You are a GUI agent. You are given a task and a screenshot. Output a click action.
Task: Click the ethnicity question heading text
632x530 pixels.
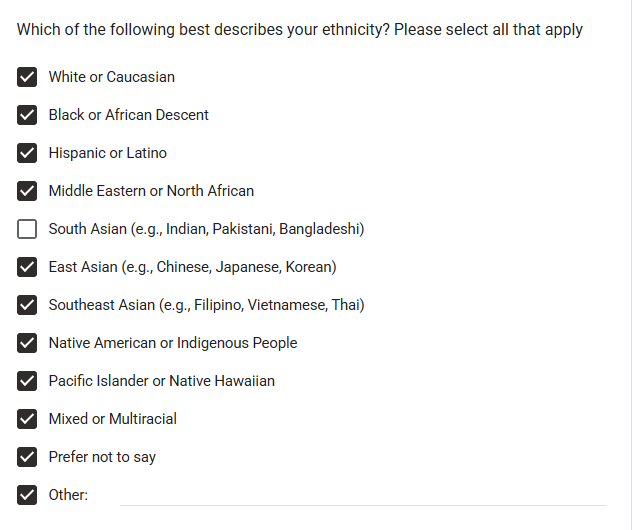(299, 30)
